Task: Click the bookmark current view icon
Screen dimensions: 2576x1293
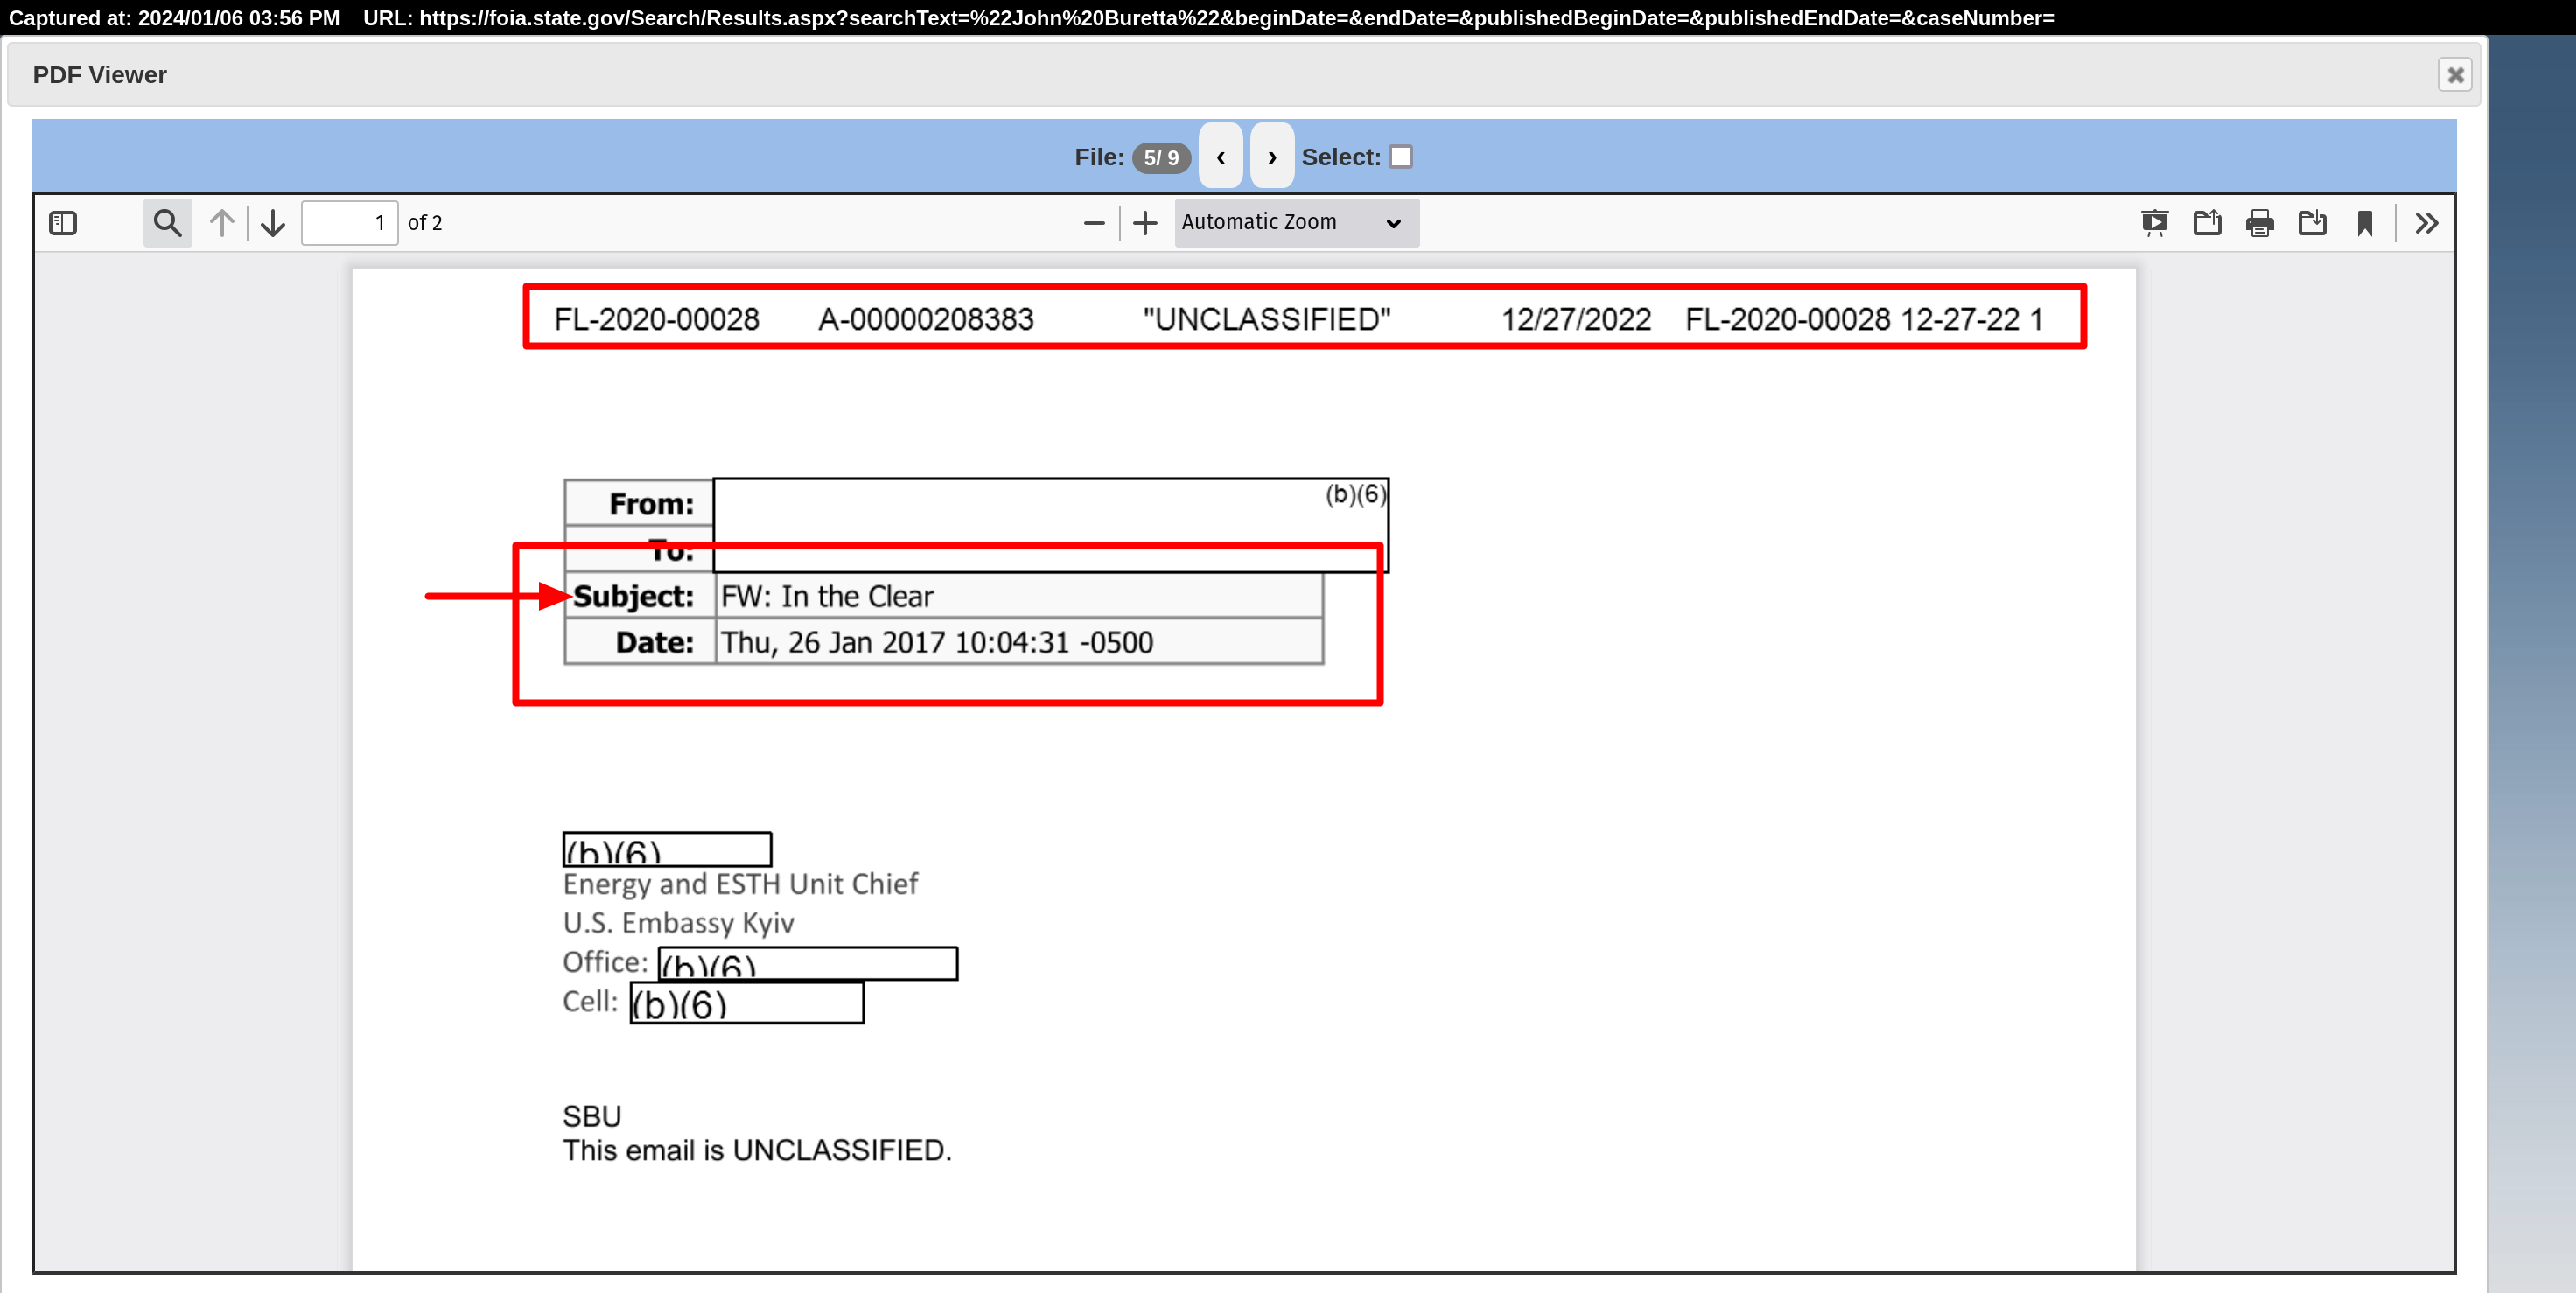Action: click(x=2365, y=223)
